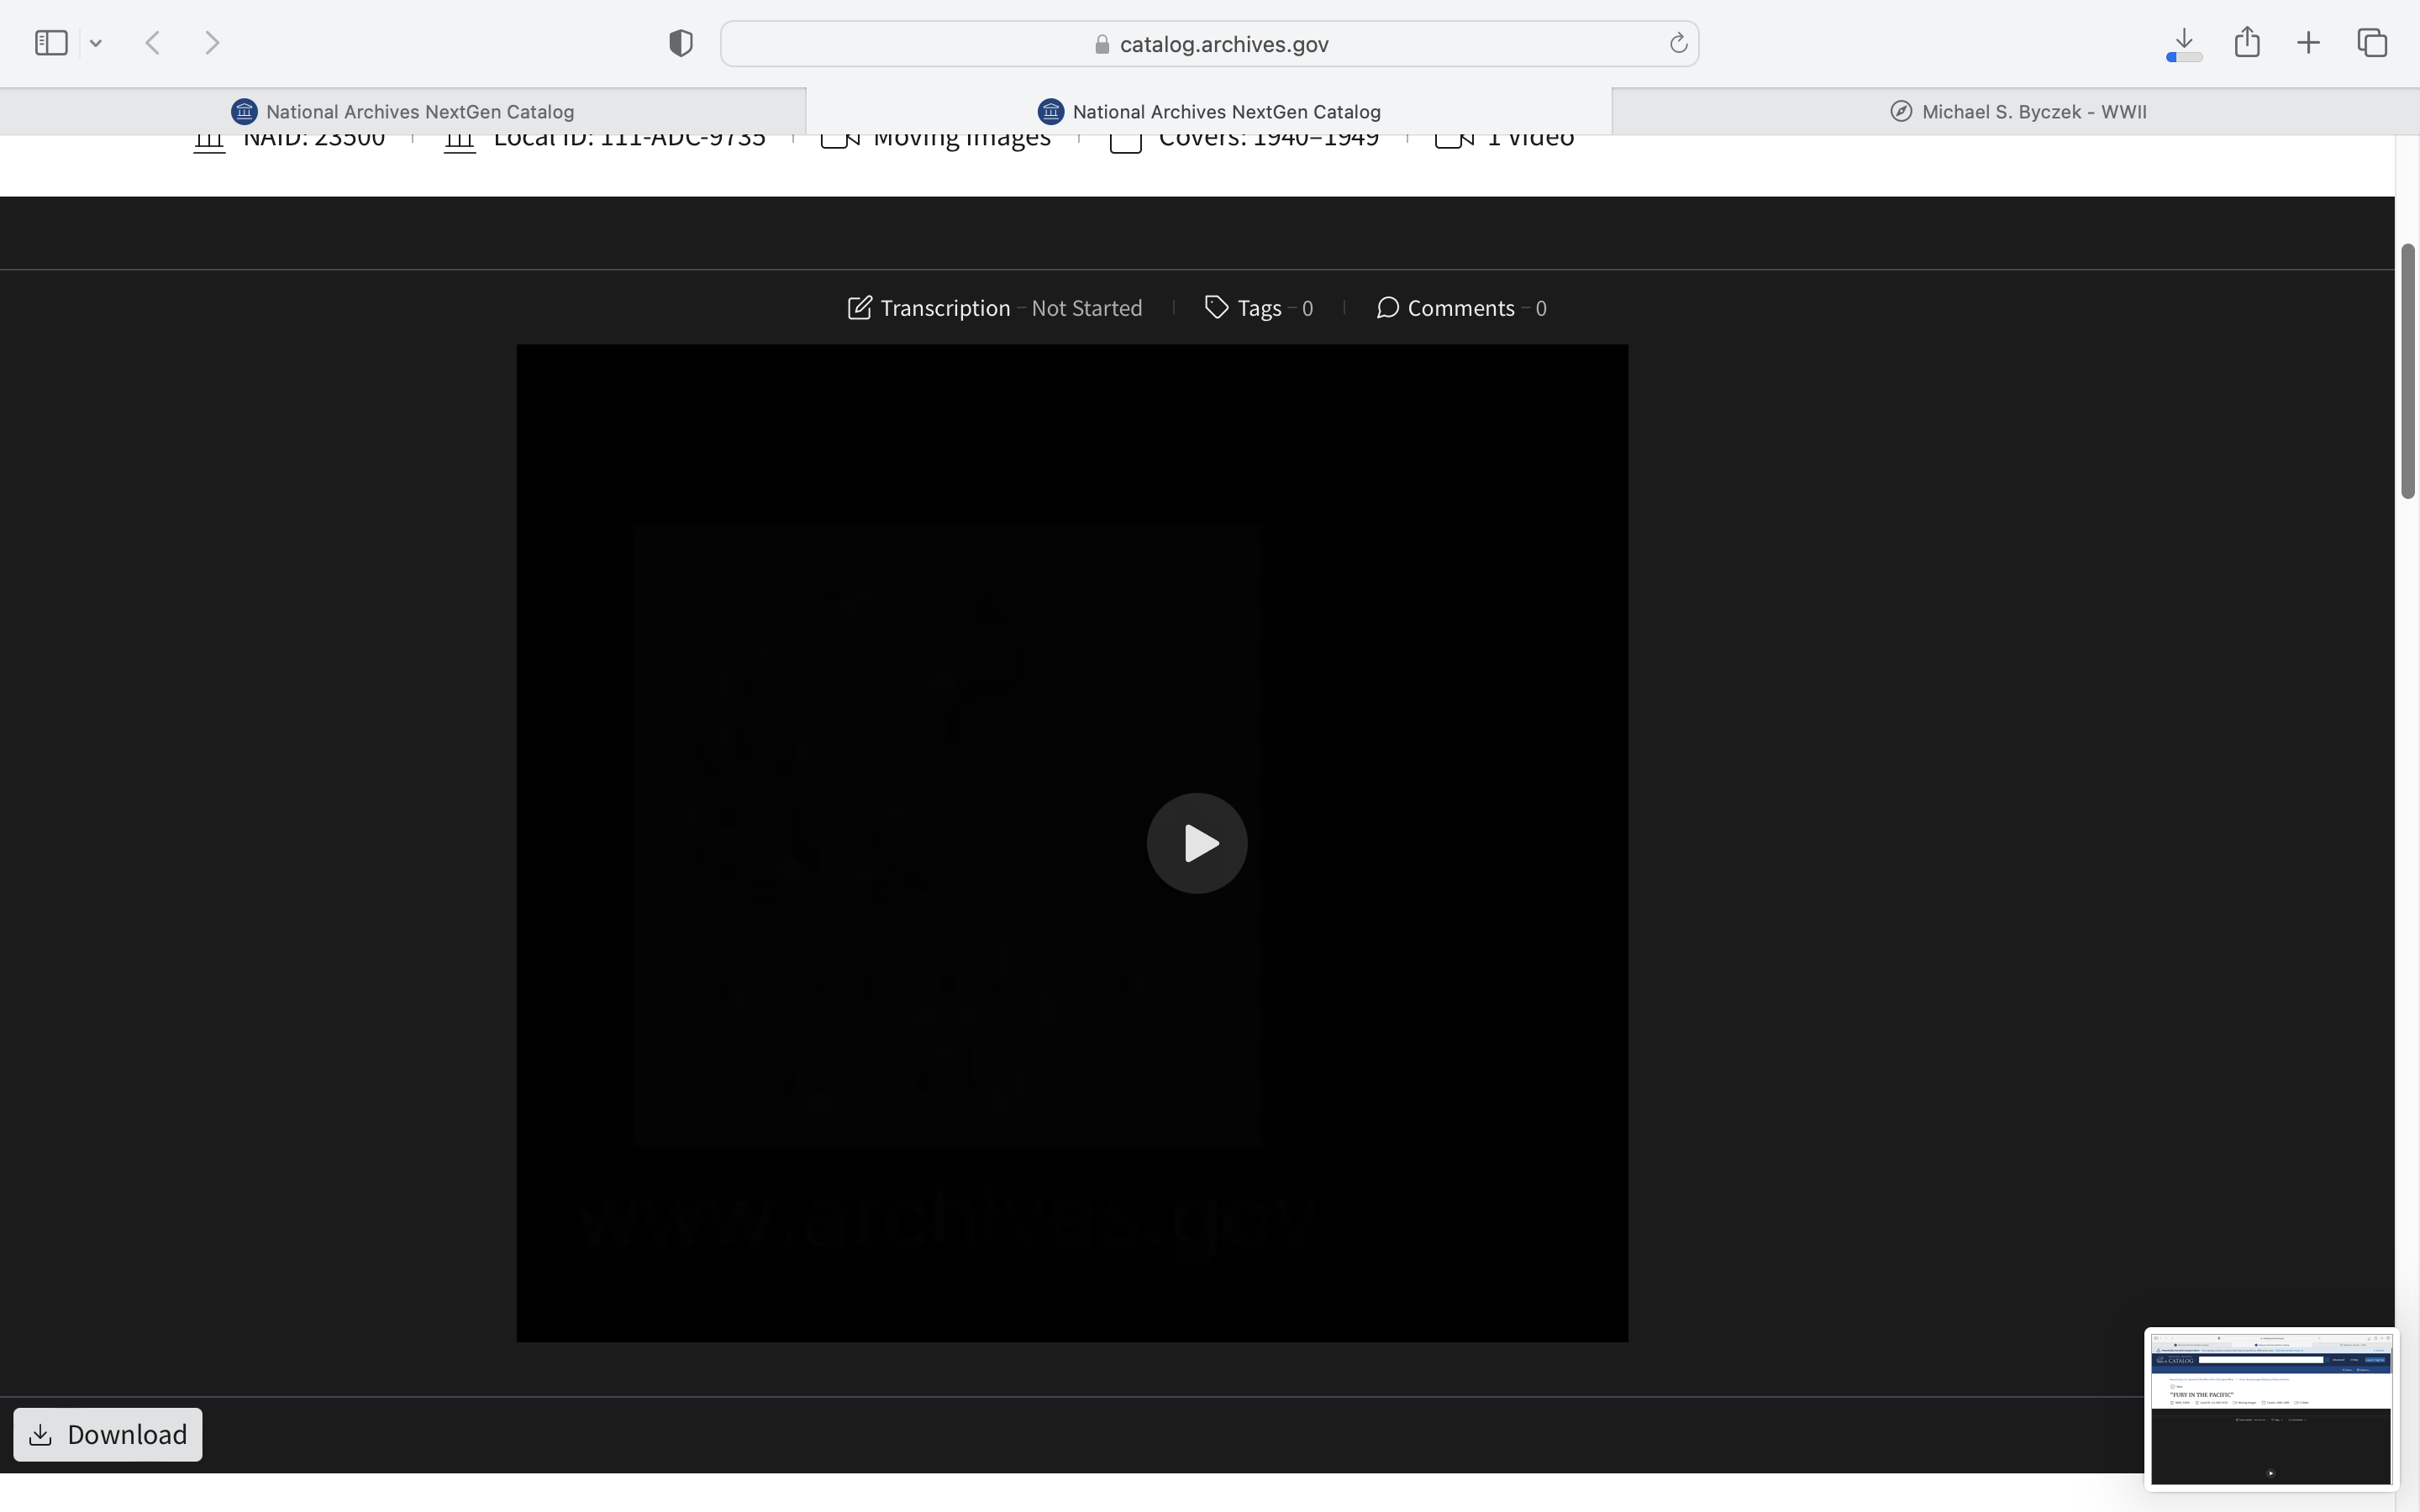The height and width of the screenshot is (1512, 2420).
Task: Open the Tags section
Action: [x=1258, y=308]
